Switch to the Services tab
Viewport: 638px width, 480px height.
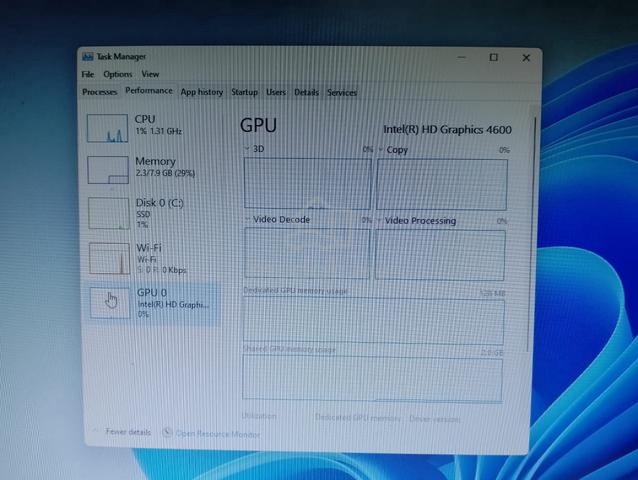pyautogui.click(x=342, y=93)
